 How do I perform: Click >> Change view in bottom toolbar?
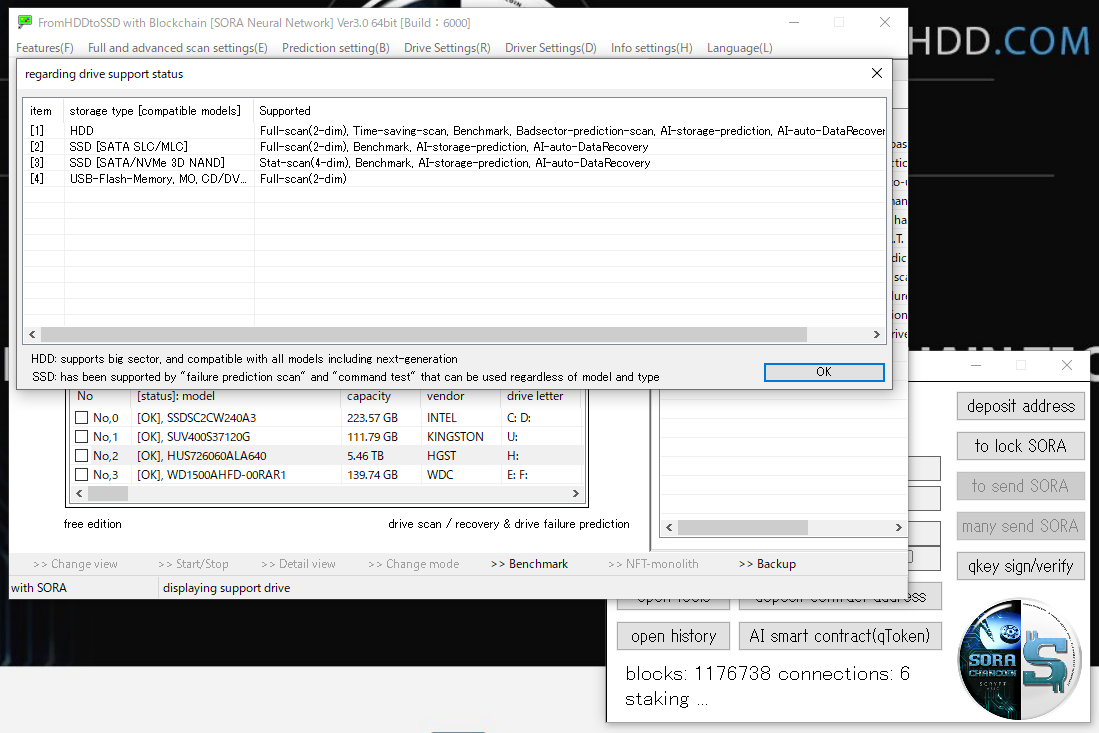pyautogui.click(x=75, y=564)
